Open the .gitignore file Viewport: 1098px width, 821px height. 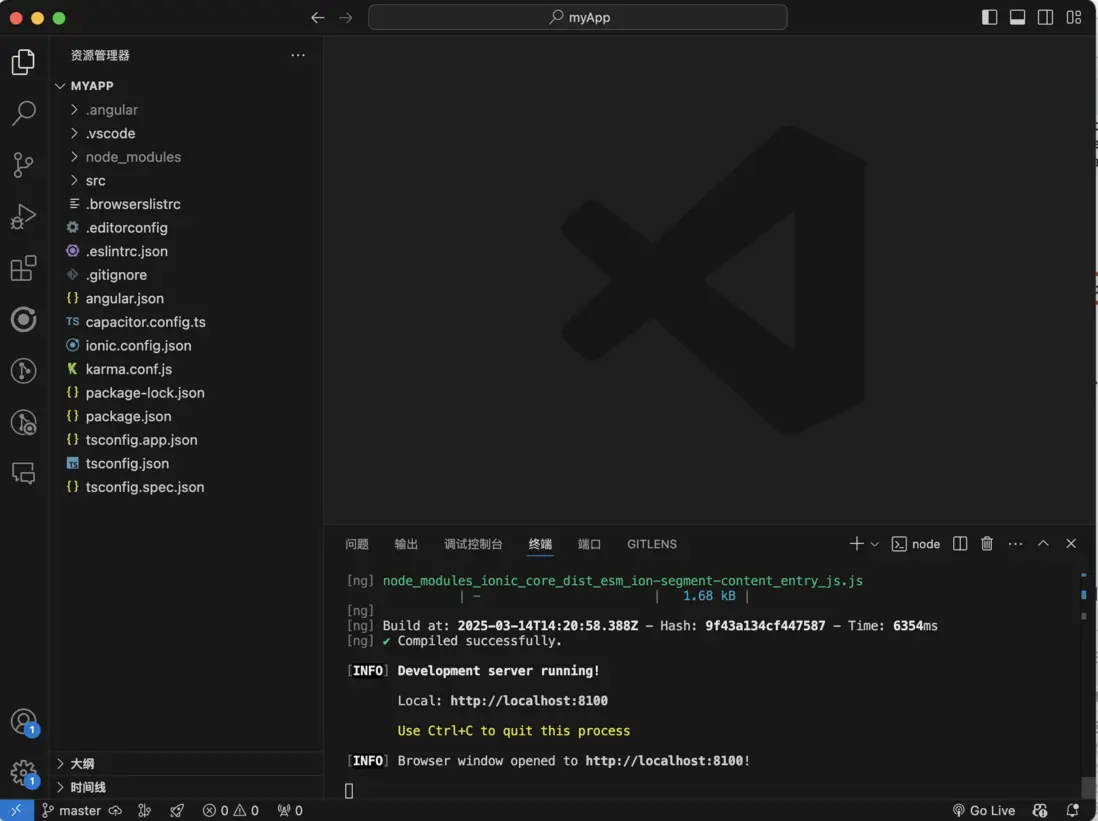[x=187, y=275]
